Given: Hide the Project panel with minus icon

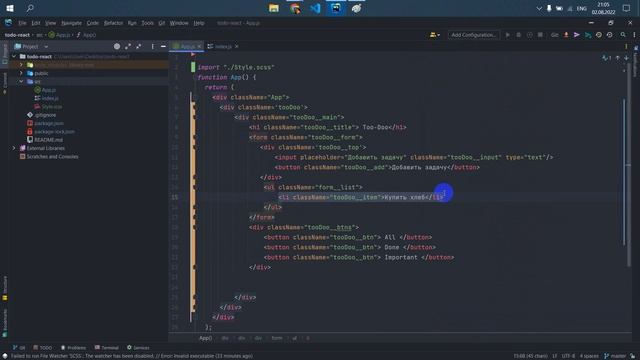Looking at the screenshot, I should click(163, 47).
